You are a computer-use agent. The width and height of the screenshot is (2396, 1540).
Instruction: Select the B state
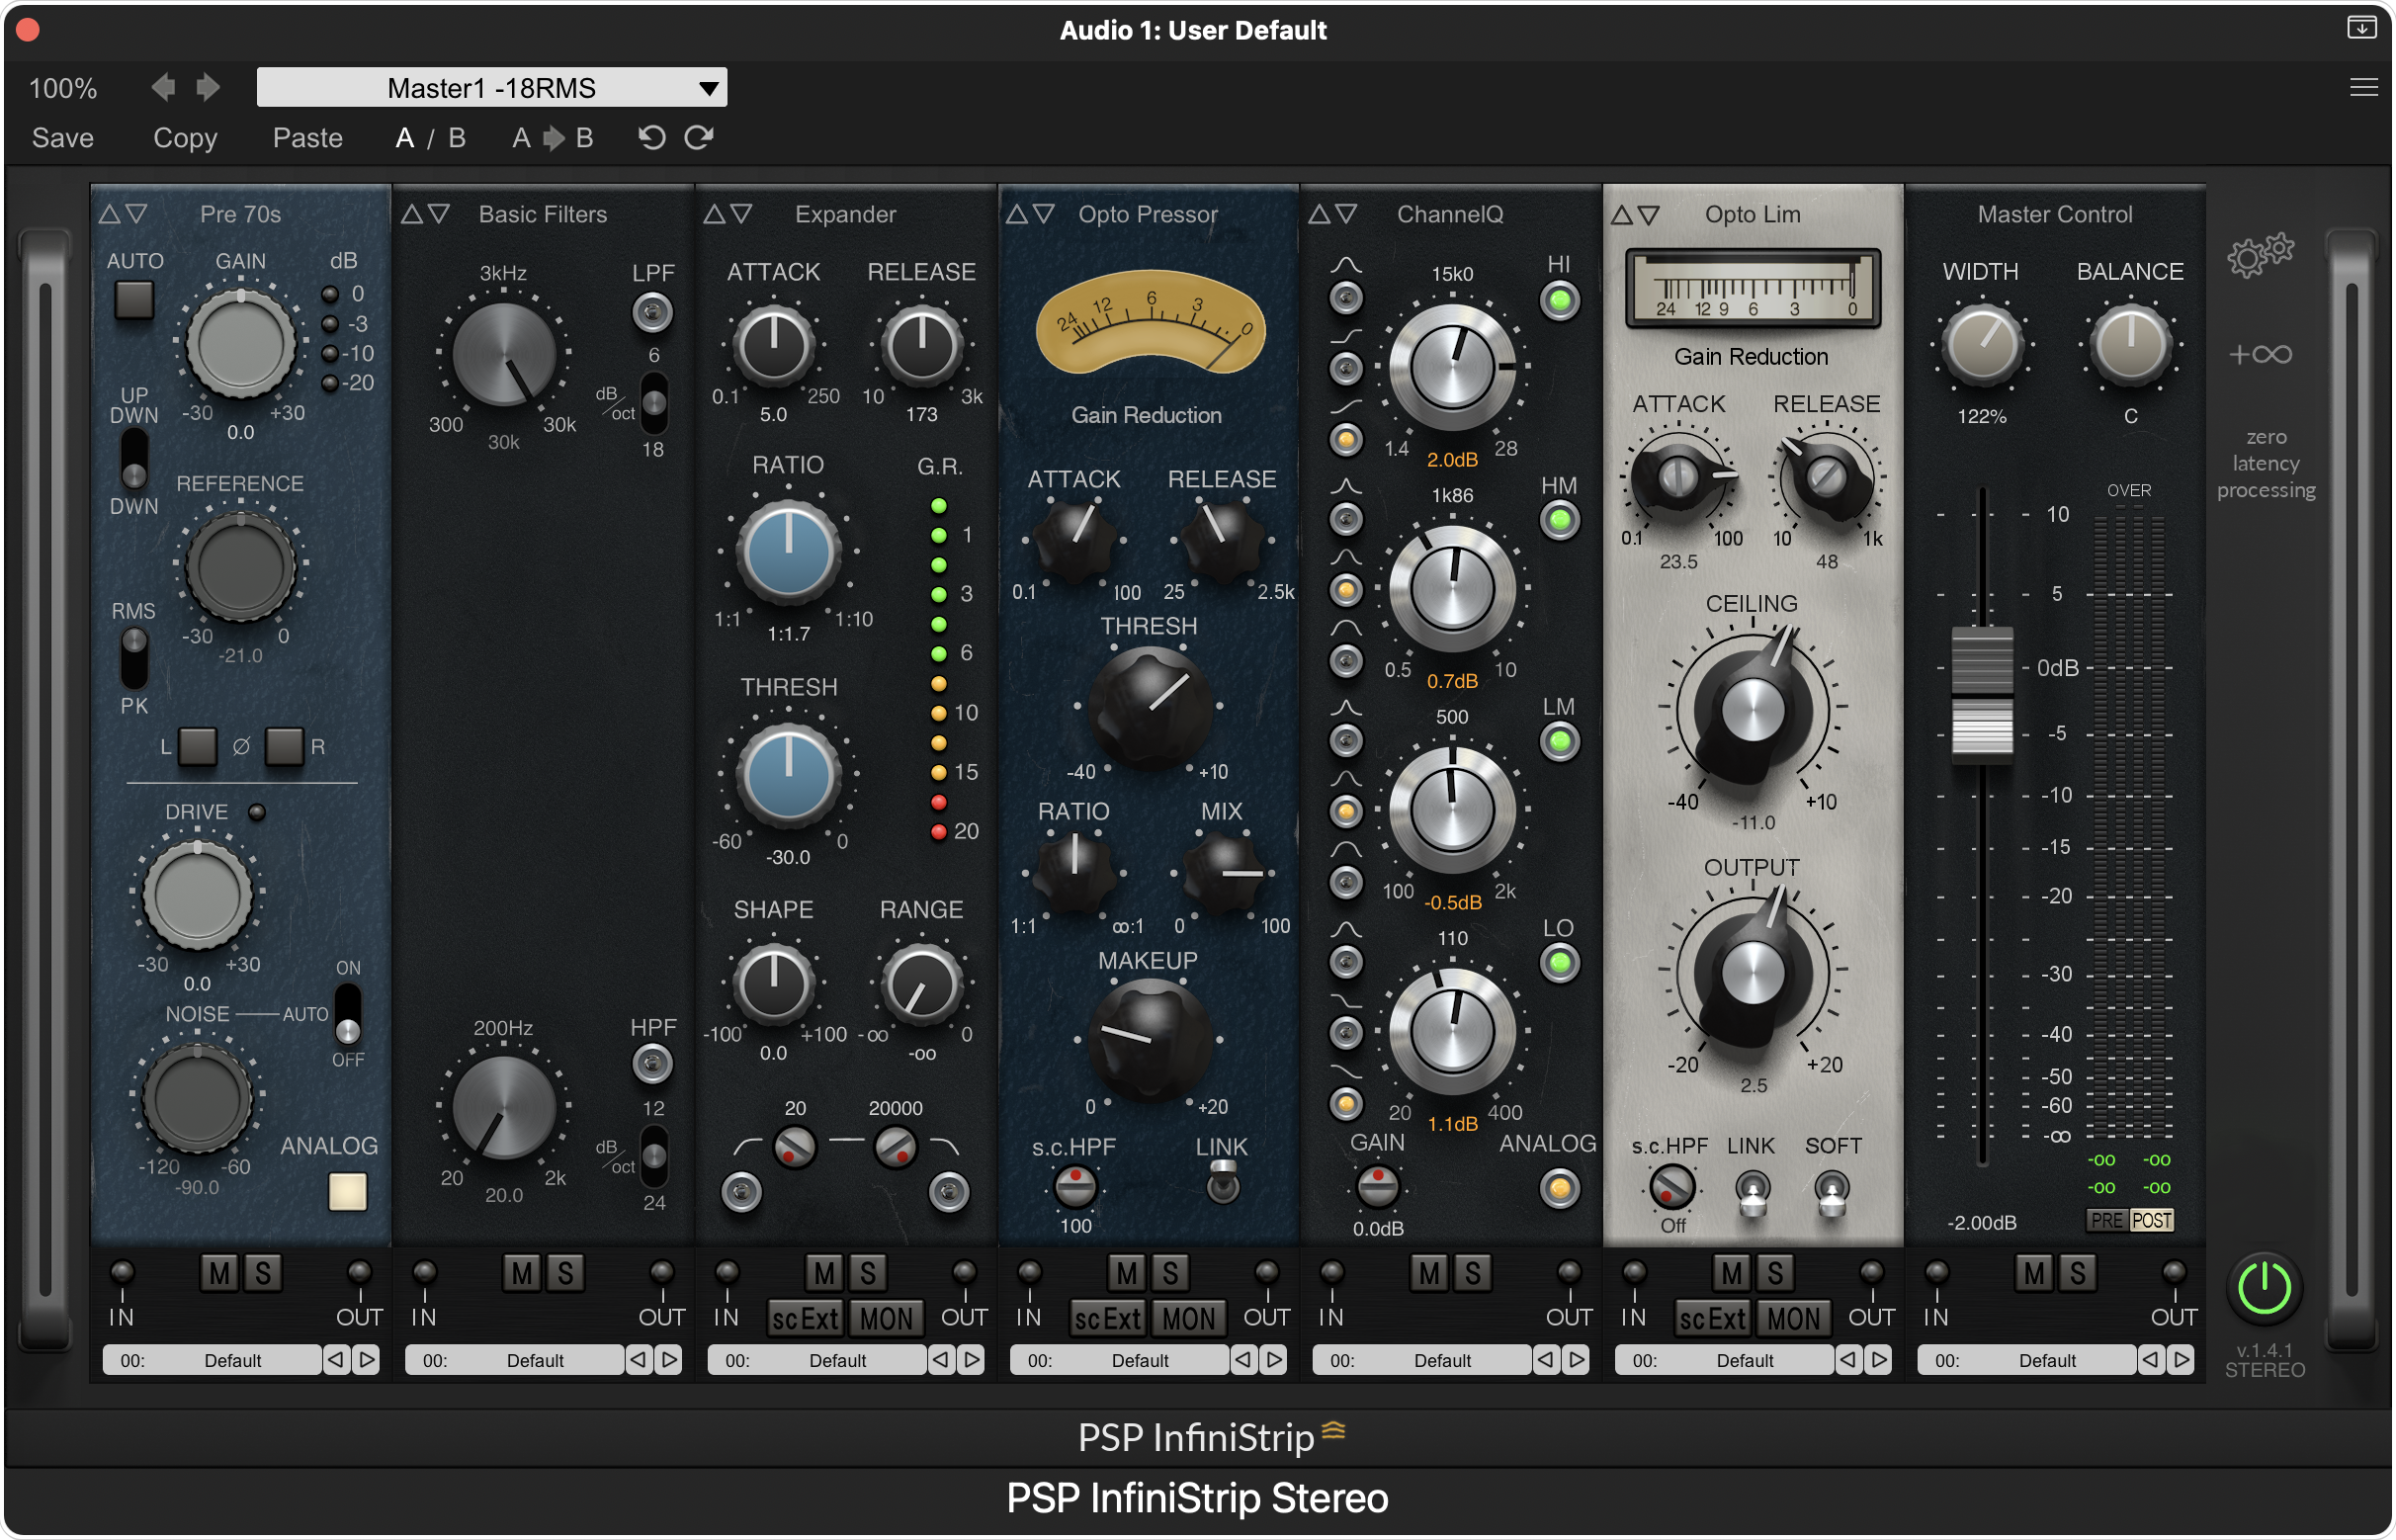pos(457,138)
